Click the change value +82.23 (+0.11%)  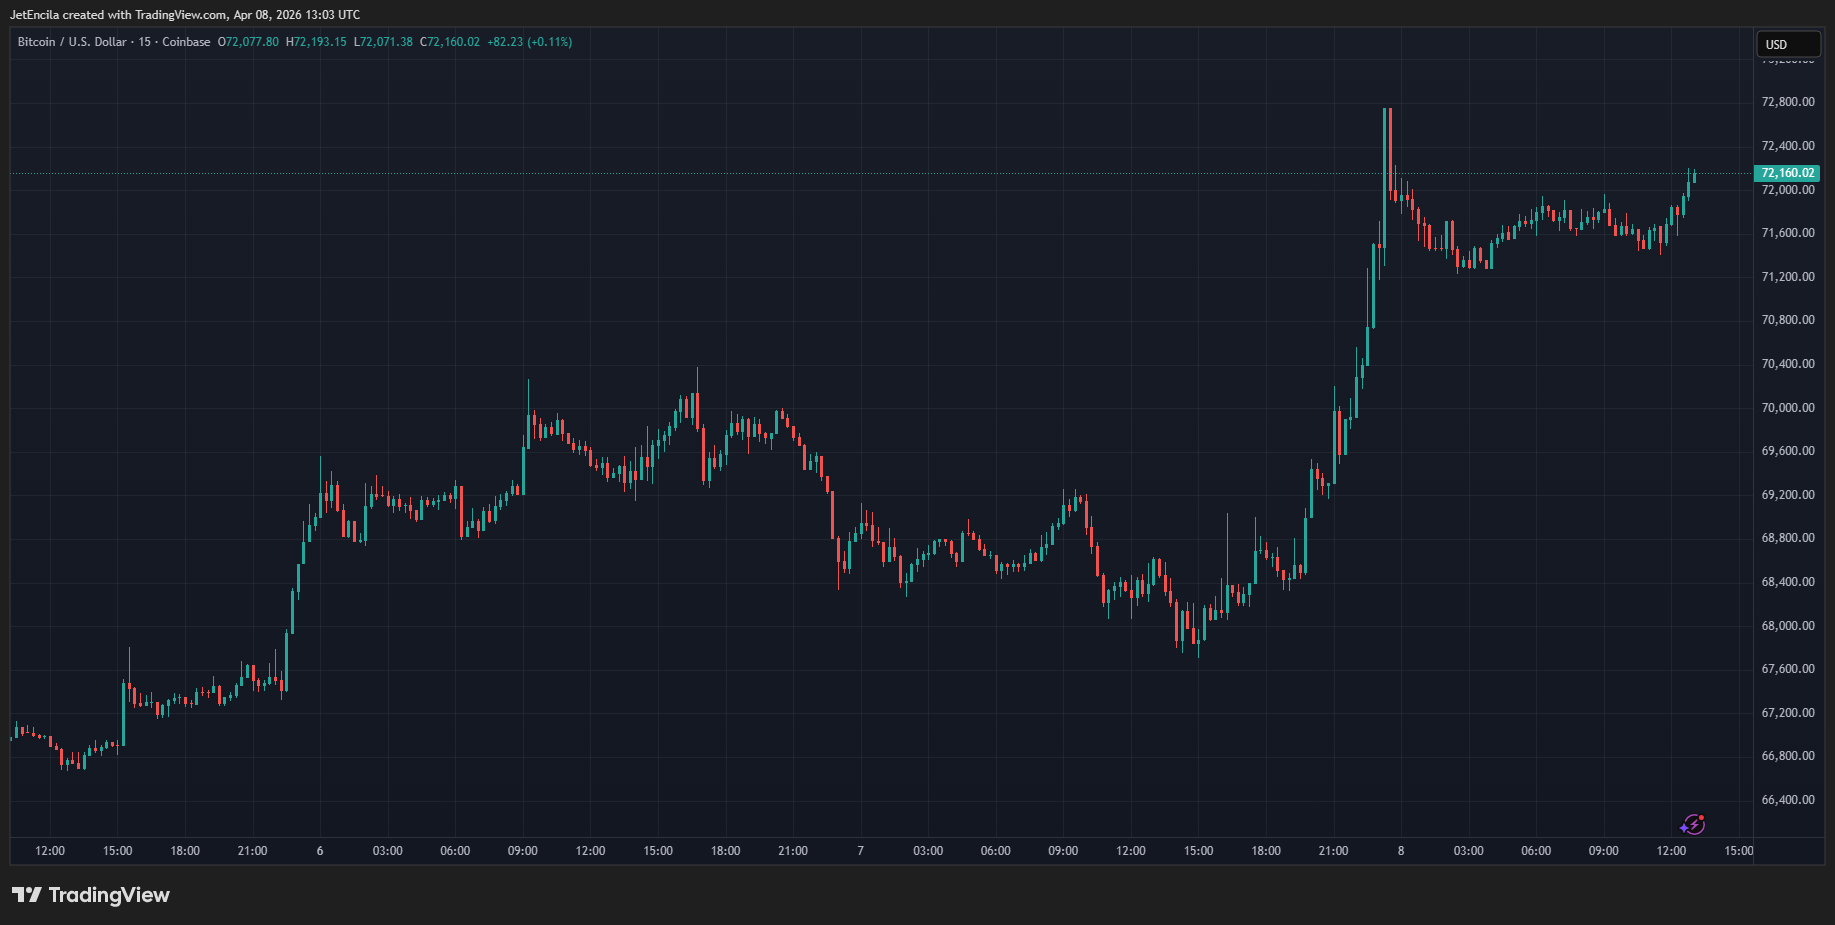click(529, 42)
